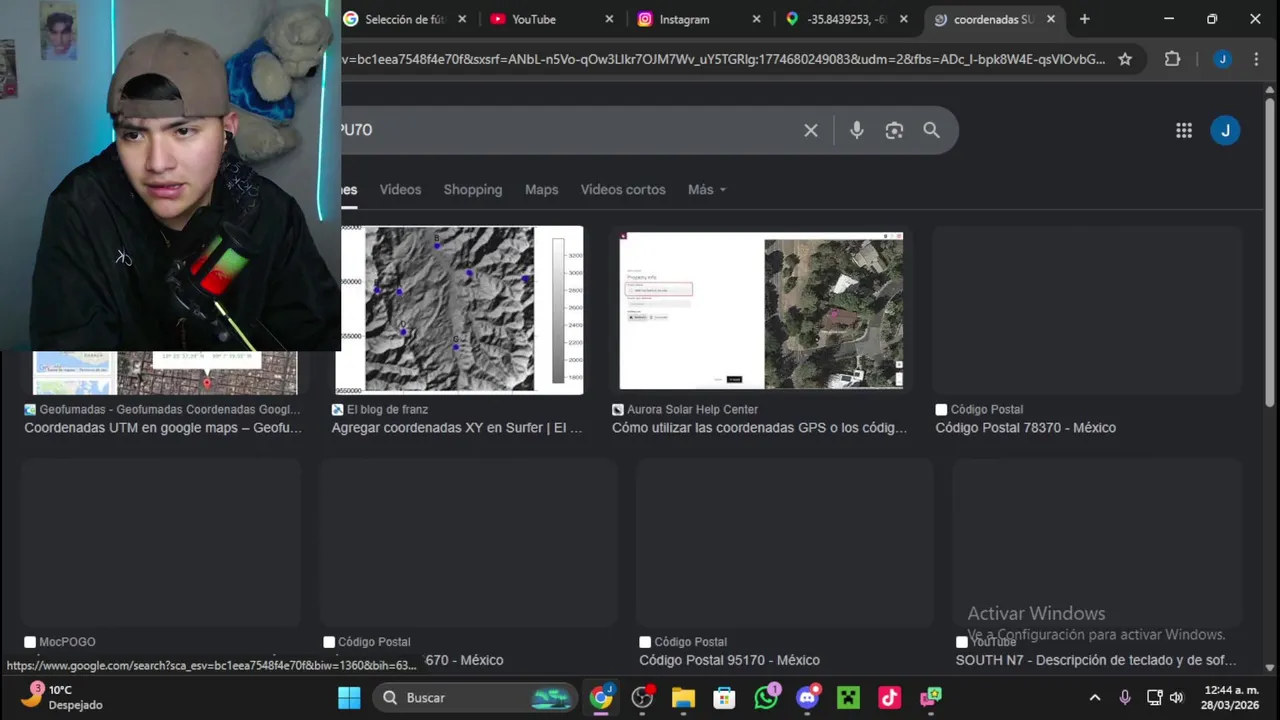The image size is (1280, 720).
Task: Select the Videos search filter
Action: tap(400, 189)
